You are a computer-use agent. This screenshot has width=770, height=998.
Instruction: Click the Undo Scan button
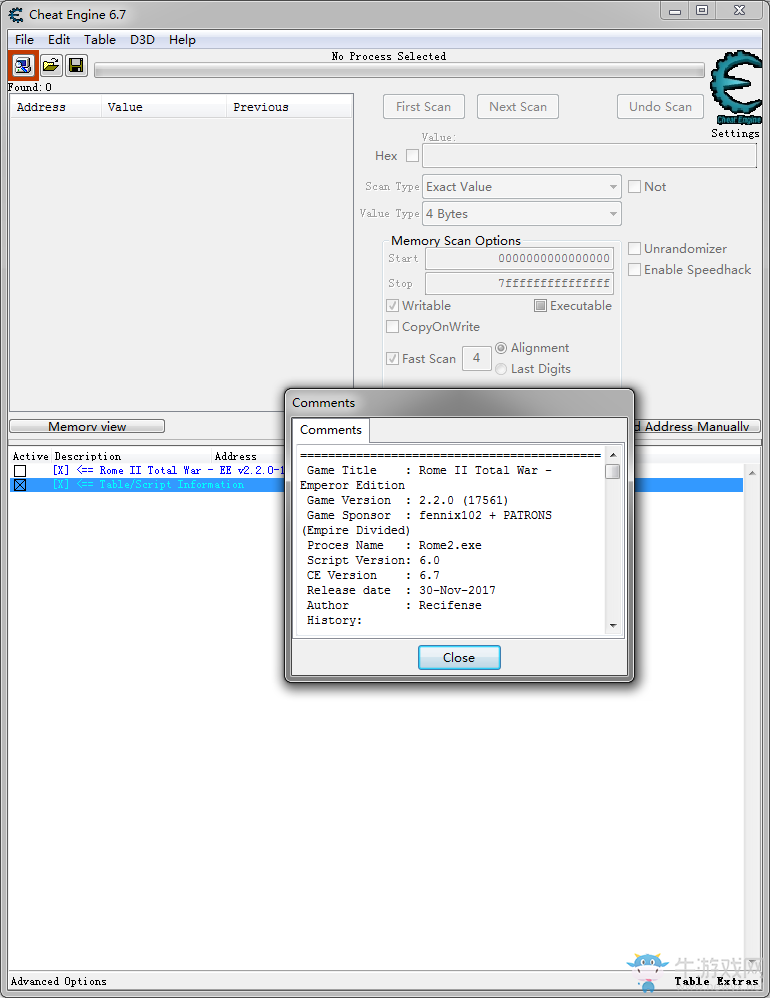pyautogui.click(x=661, y=106)
